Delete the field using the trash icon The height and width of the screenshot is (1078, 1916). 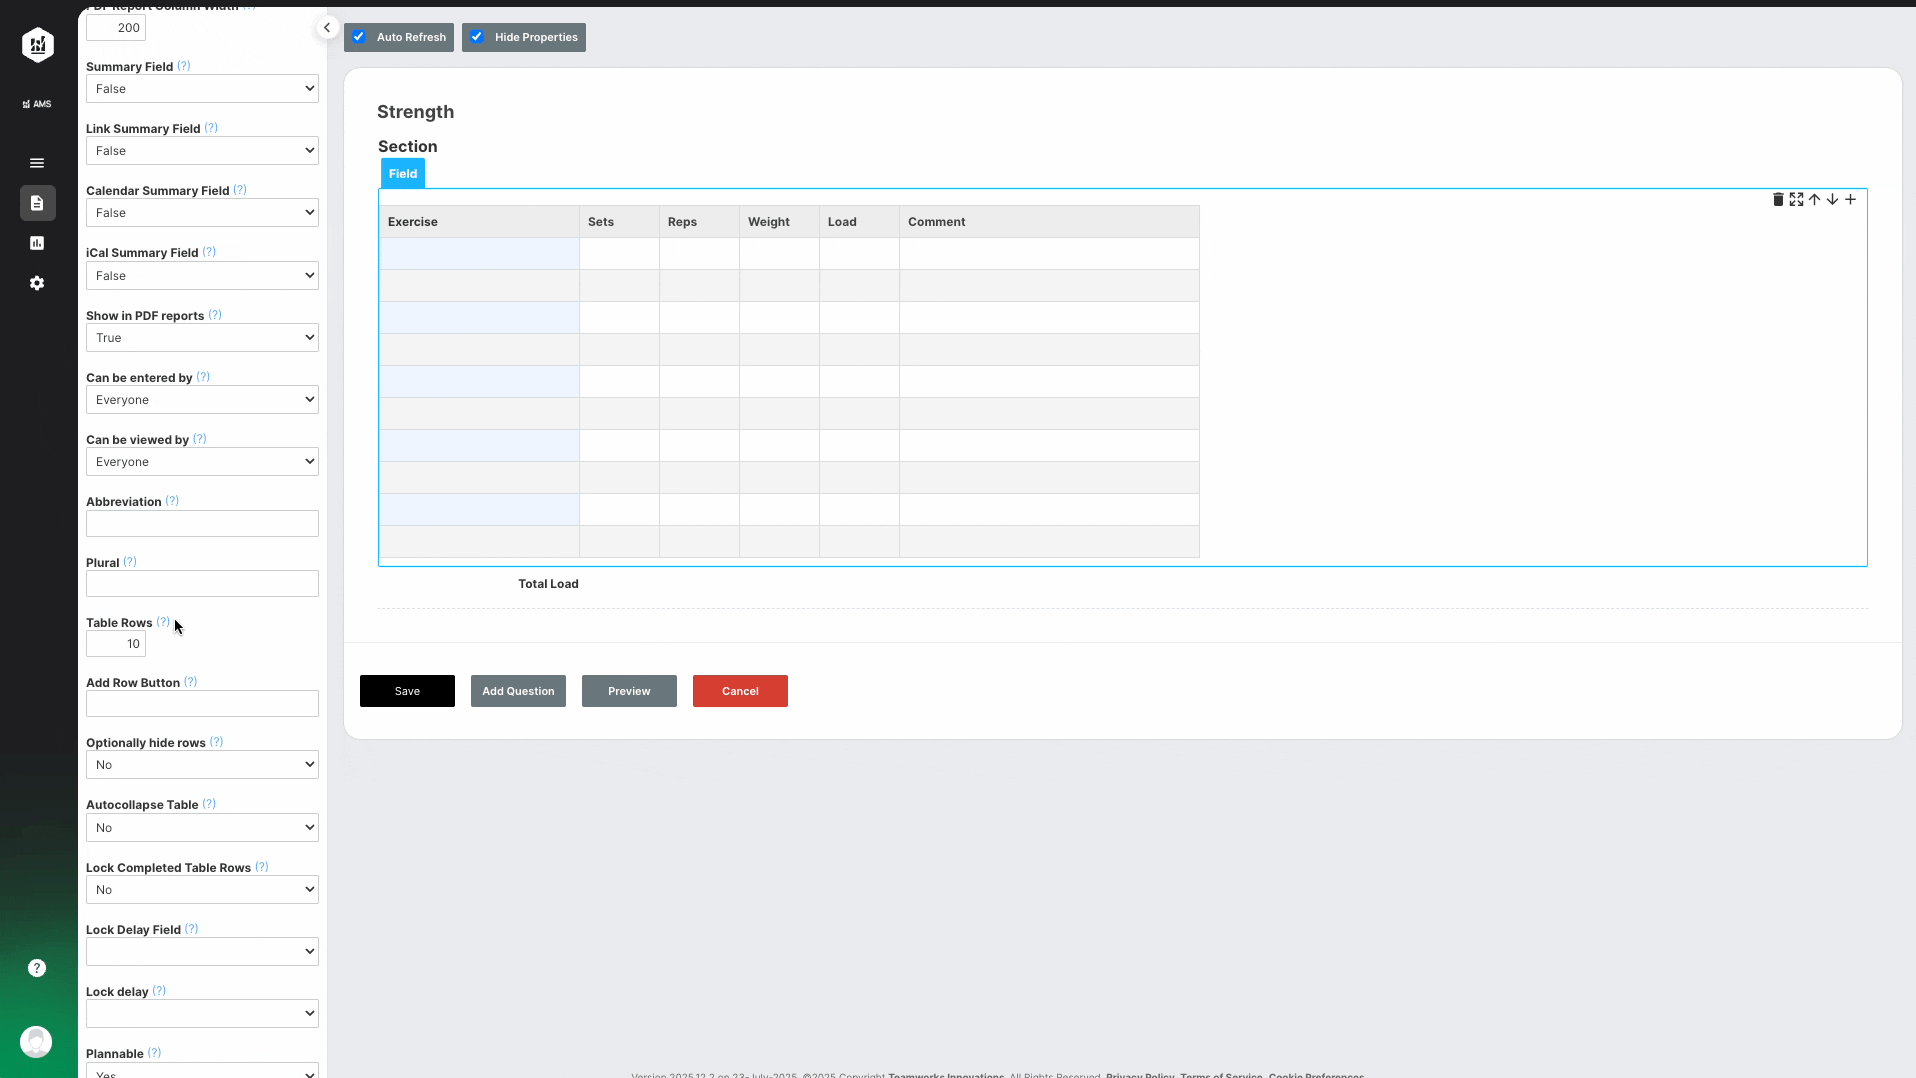(1778, 200)
